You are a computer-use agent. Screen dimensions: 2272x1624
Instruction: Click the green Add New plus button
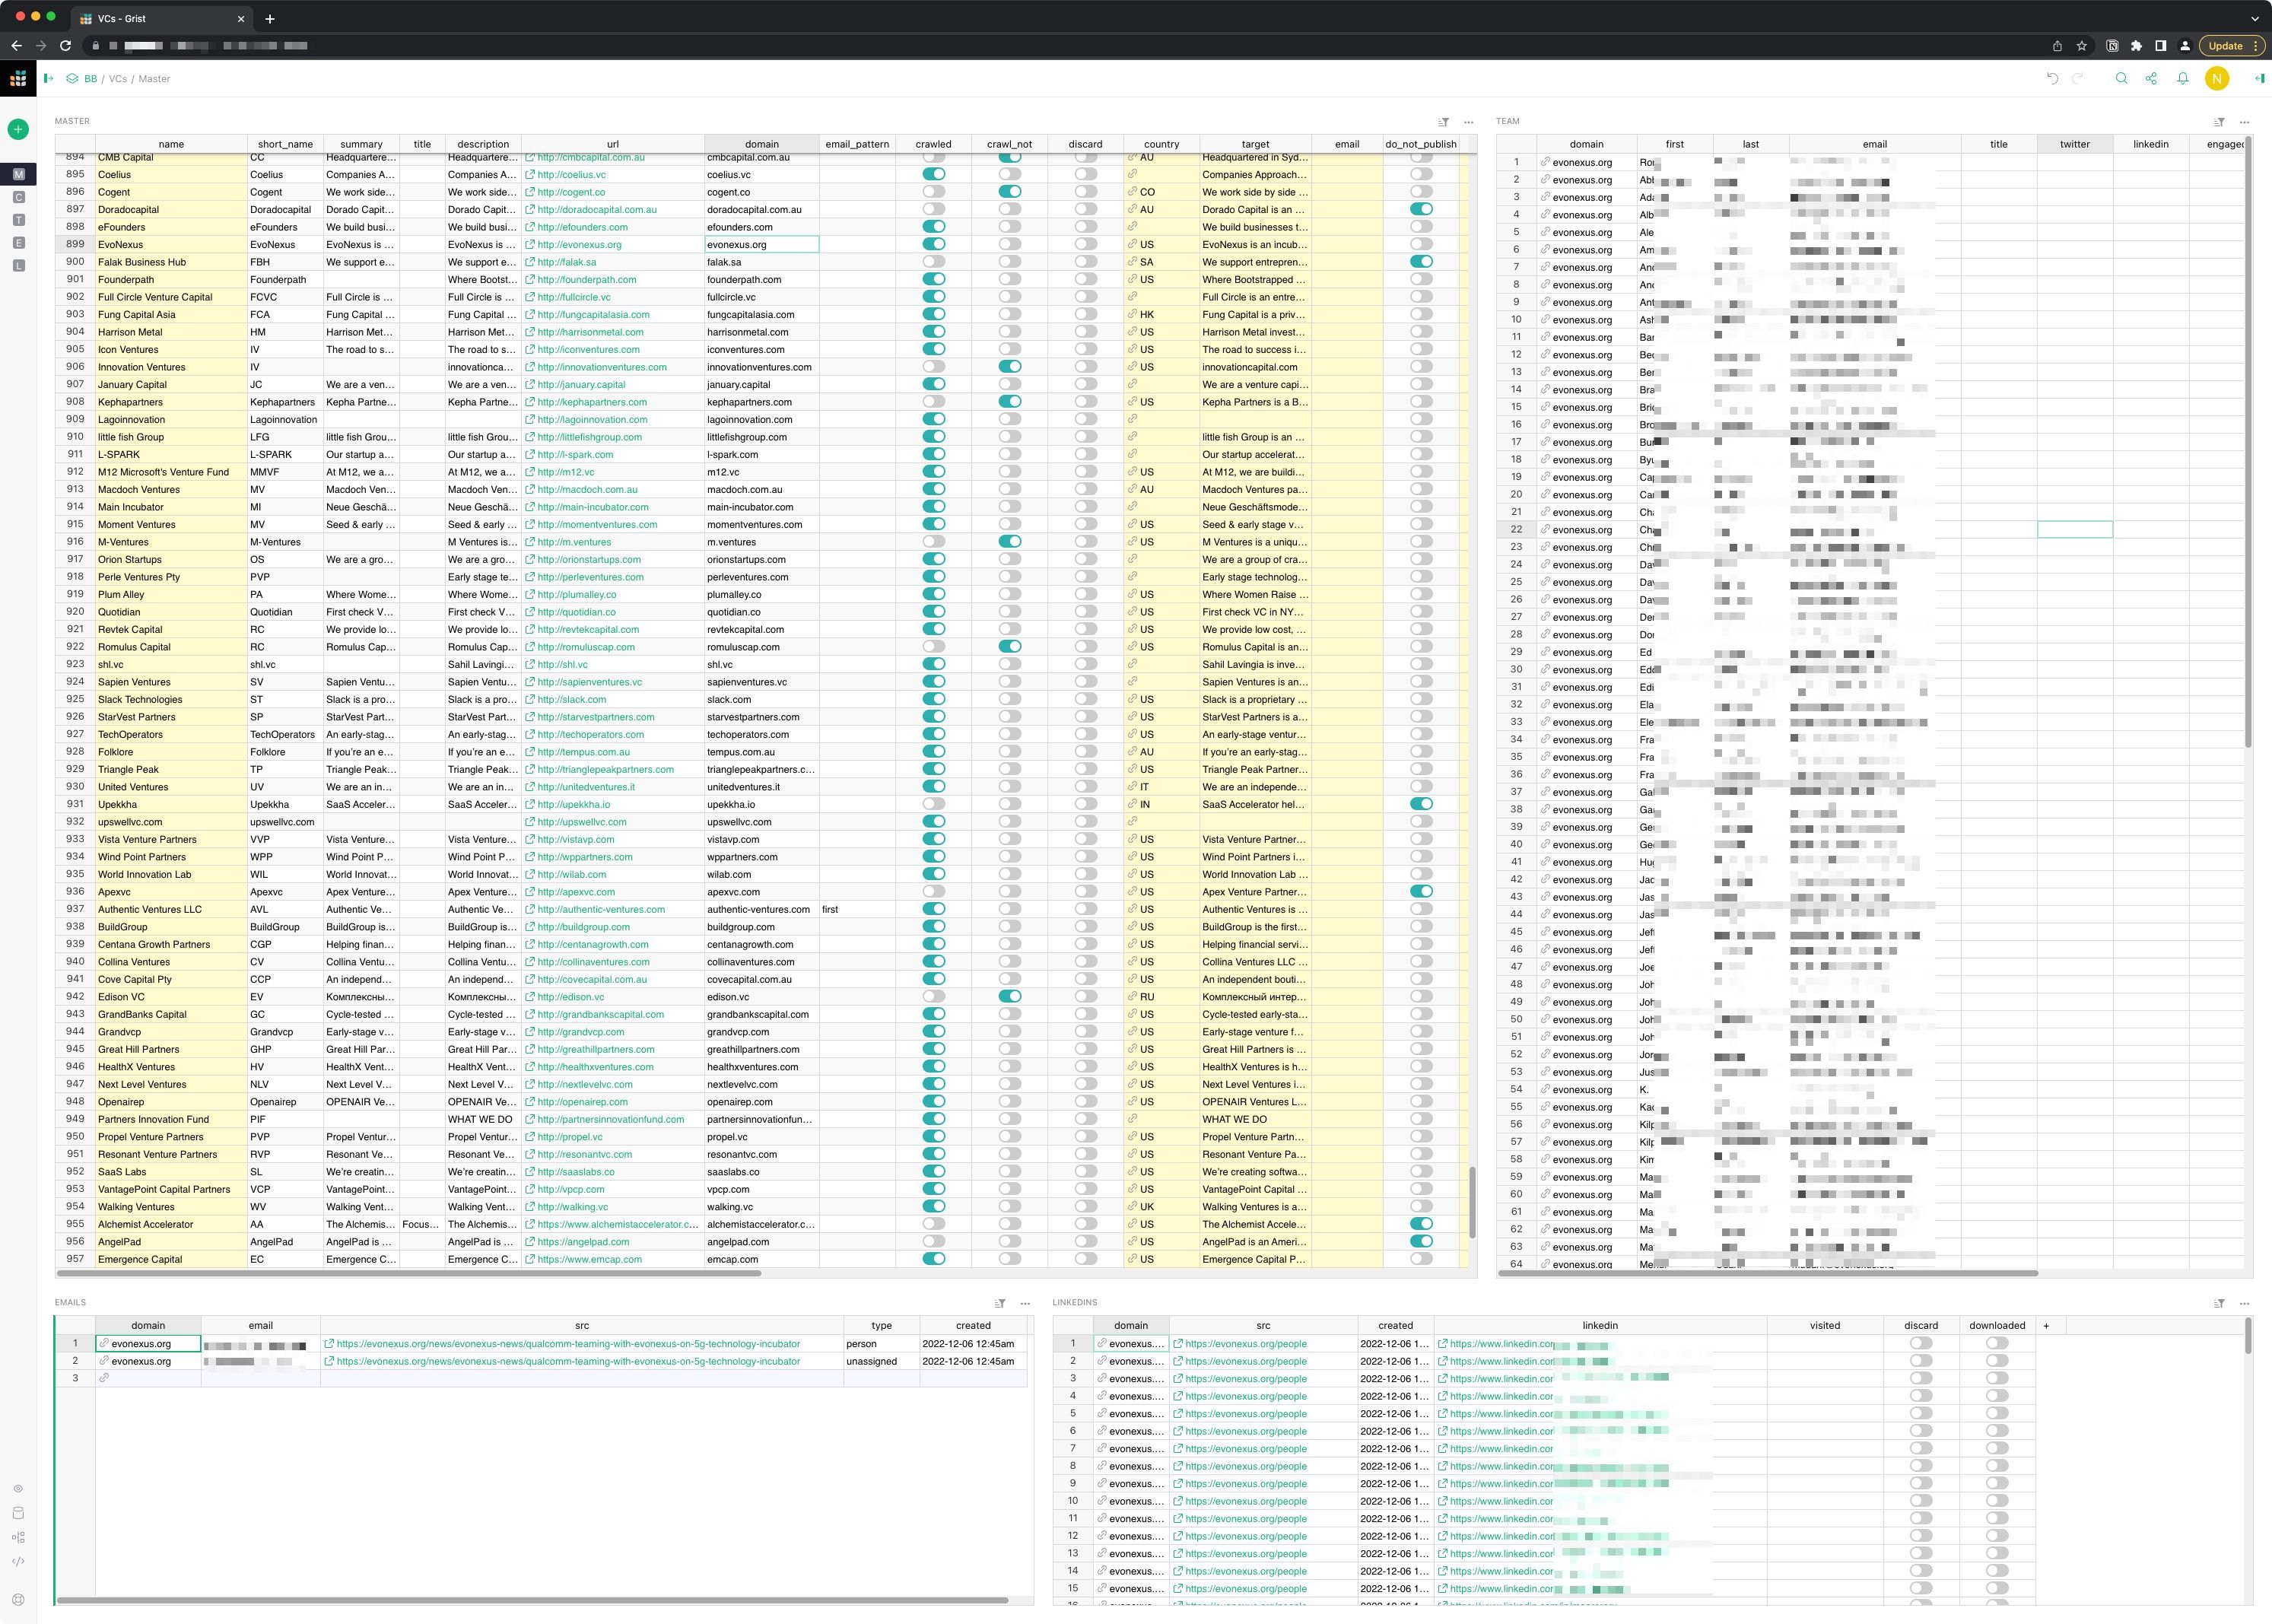[x=18, y=129]
